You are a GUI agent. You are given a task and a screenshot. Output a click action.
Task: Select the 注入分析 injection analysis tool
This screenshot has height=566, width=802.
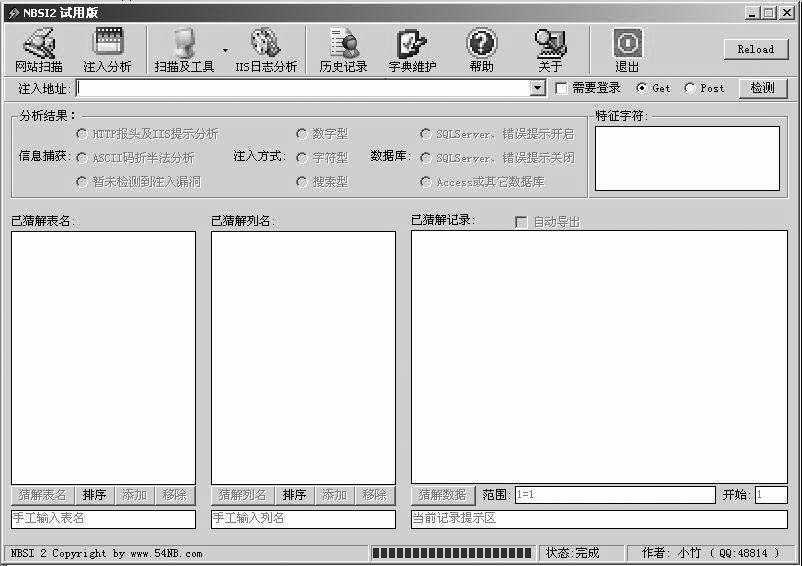point(106,50)
